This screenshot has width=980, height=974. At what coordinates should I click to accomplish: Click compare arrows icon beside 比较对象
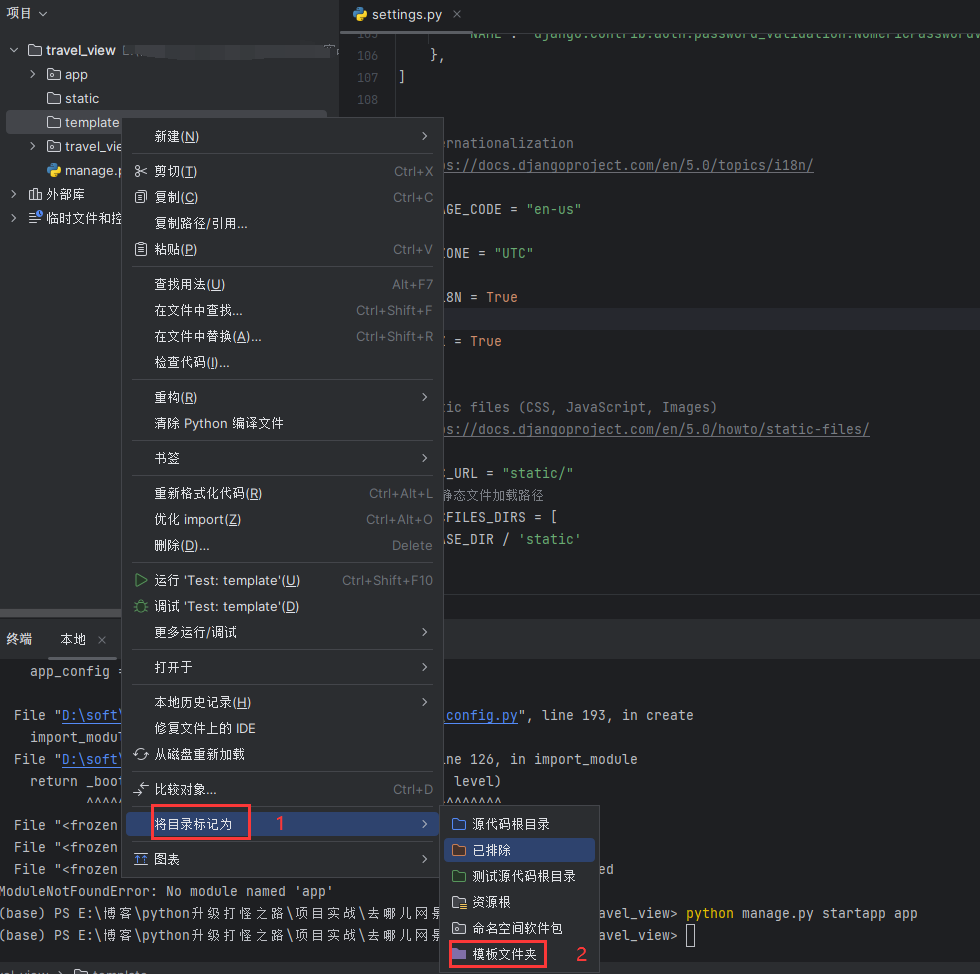click(x=141, y=789)
